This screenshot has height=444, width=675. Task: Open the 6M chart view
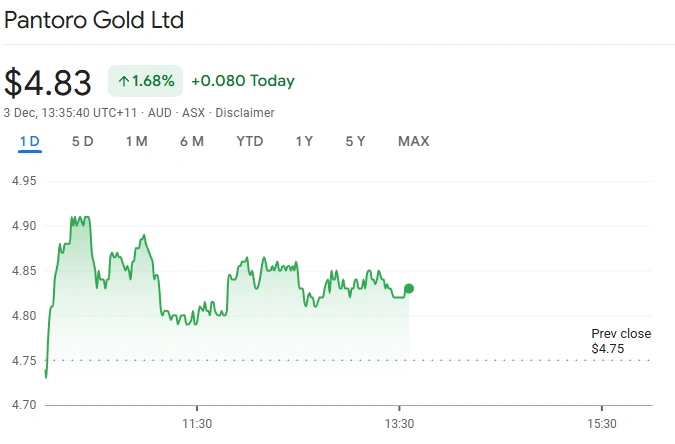pos(192,141)
